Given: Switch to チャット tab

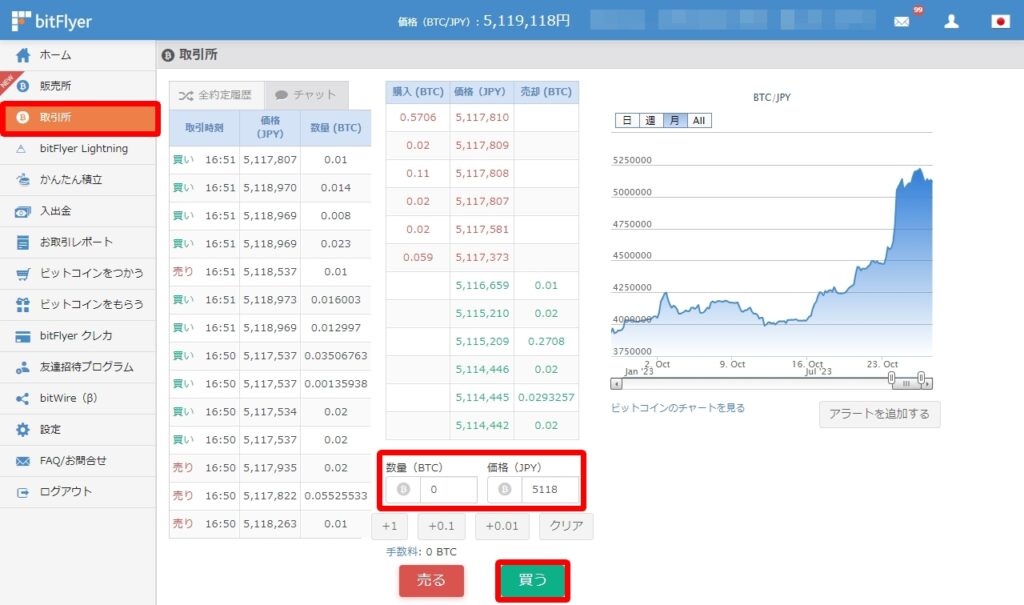Looking at the screenshot, I should click(306, 95).
